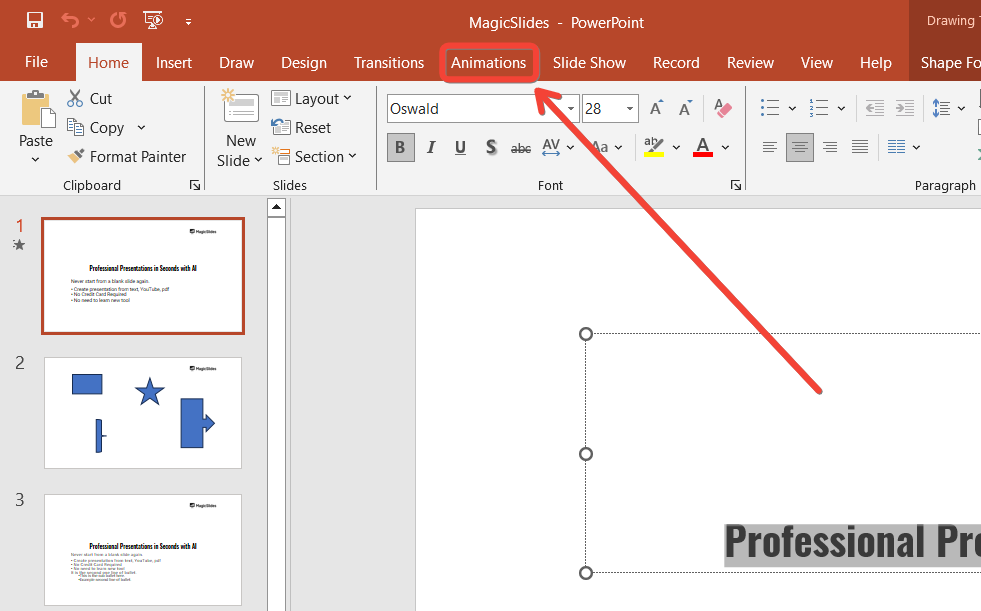Click Increase Font Size icon
Screen dimensions: 981x611
coord(657,108)
